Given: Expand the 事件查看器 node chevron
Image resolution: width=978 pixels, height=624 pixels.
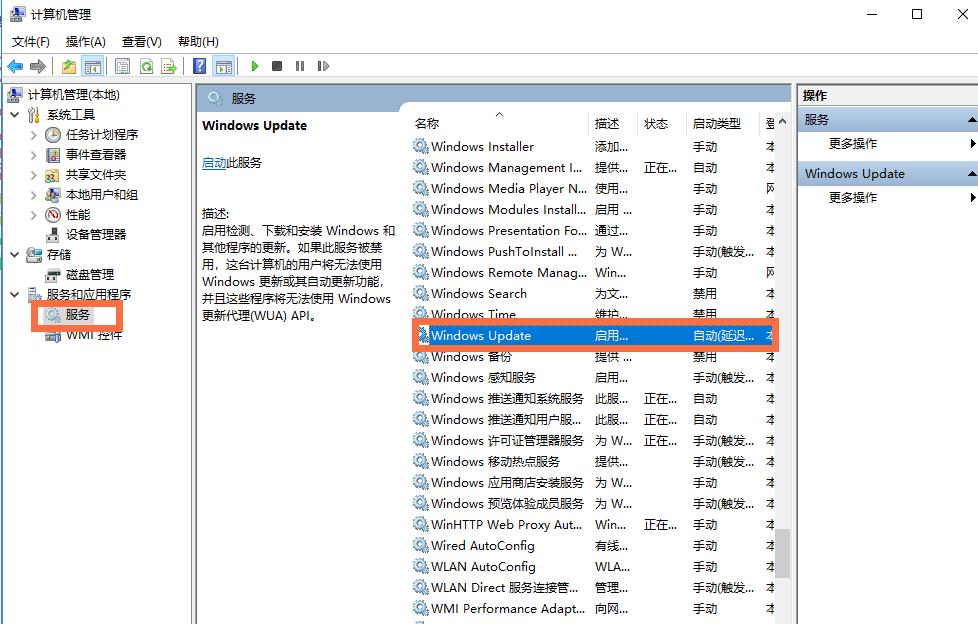Looking at the screenshot, I should [34, 155].
